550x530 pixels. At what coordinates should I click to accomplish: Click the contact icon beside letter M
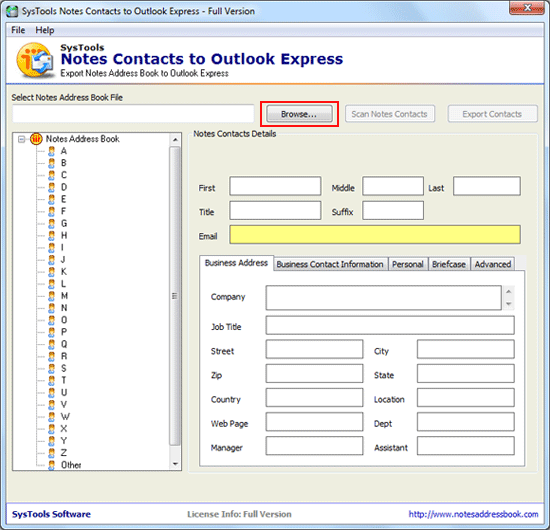(x=52, y=296)
